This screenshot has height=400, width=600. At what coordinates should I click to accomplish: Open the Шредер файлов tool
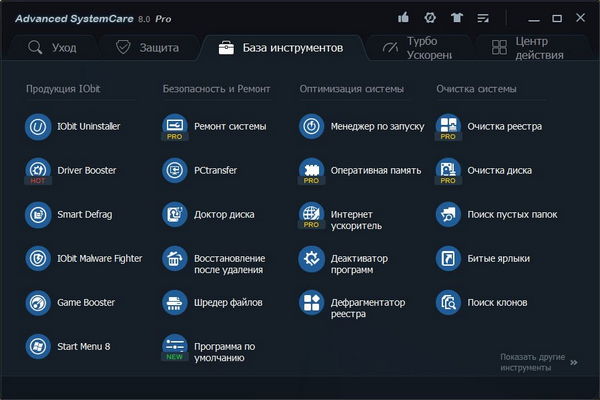175,302
